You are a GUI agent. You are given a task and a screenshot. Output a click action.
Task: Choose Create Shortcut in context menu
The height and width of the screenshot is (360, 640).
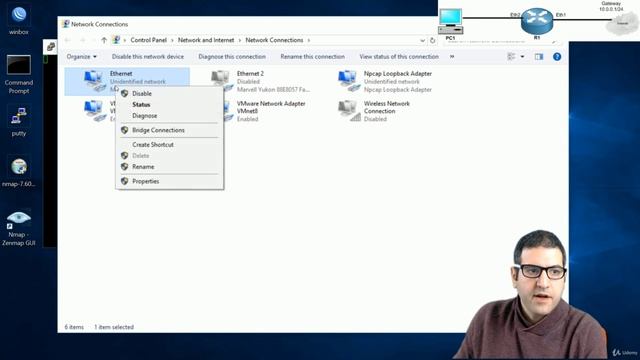(169, 144)
